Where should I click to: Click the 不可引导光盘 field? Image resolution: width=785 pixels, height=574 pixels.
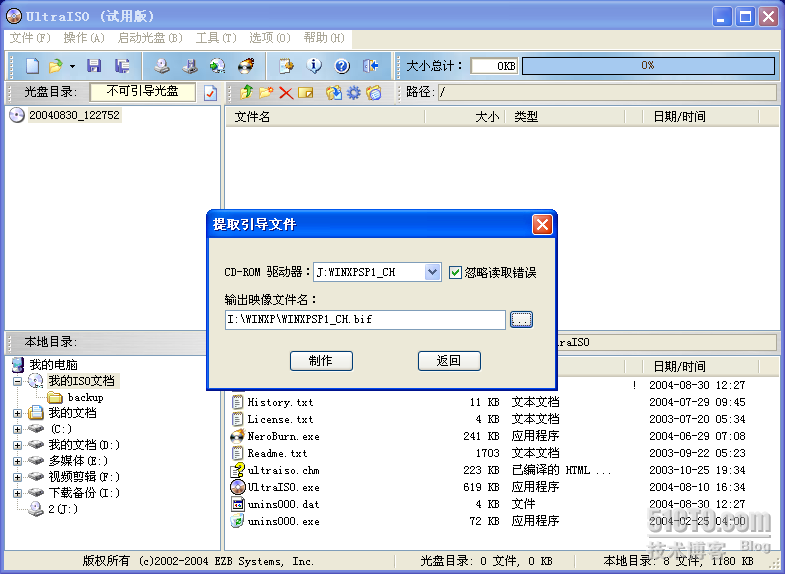[142, 92]
